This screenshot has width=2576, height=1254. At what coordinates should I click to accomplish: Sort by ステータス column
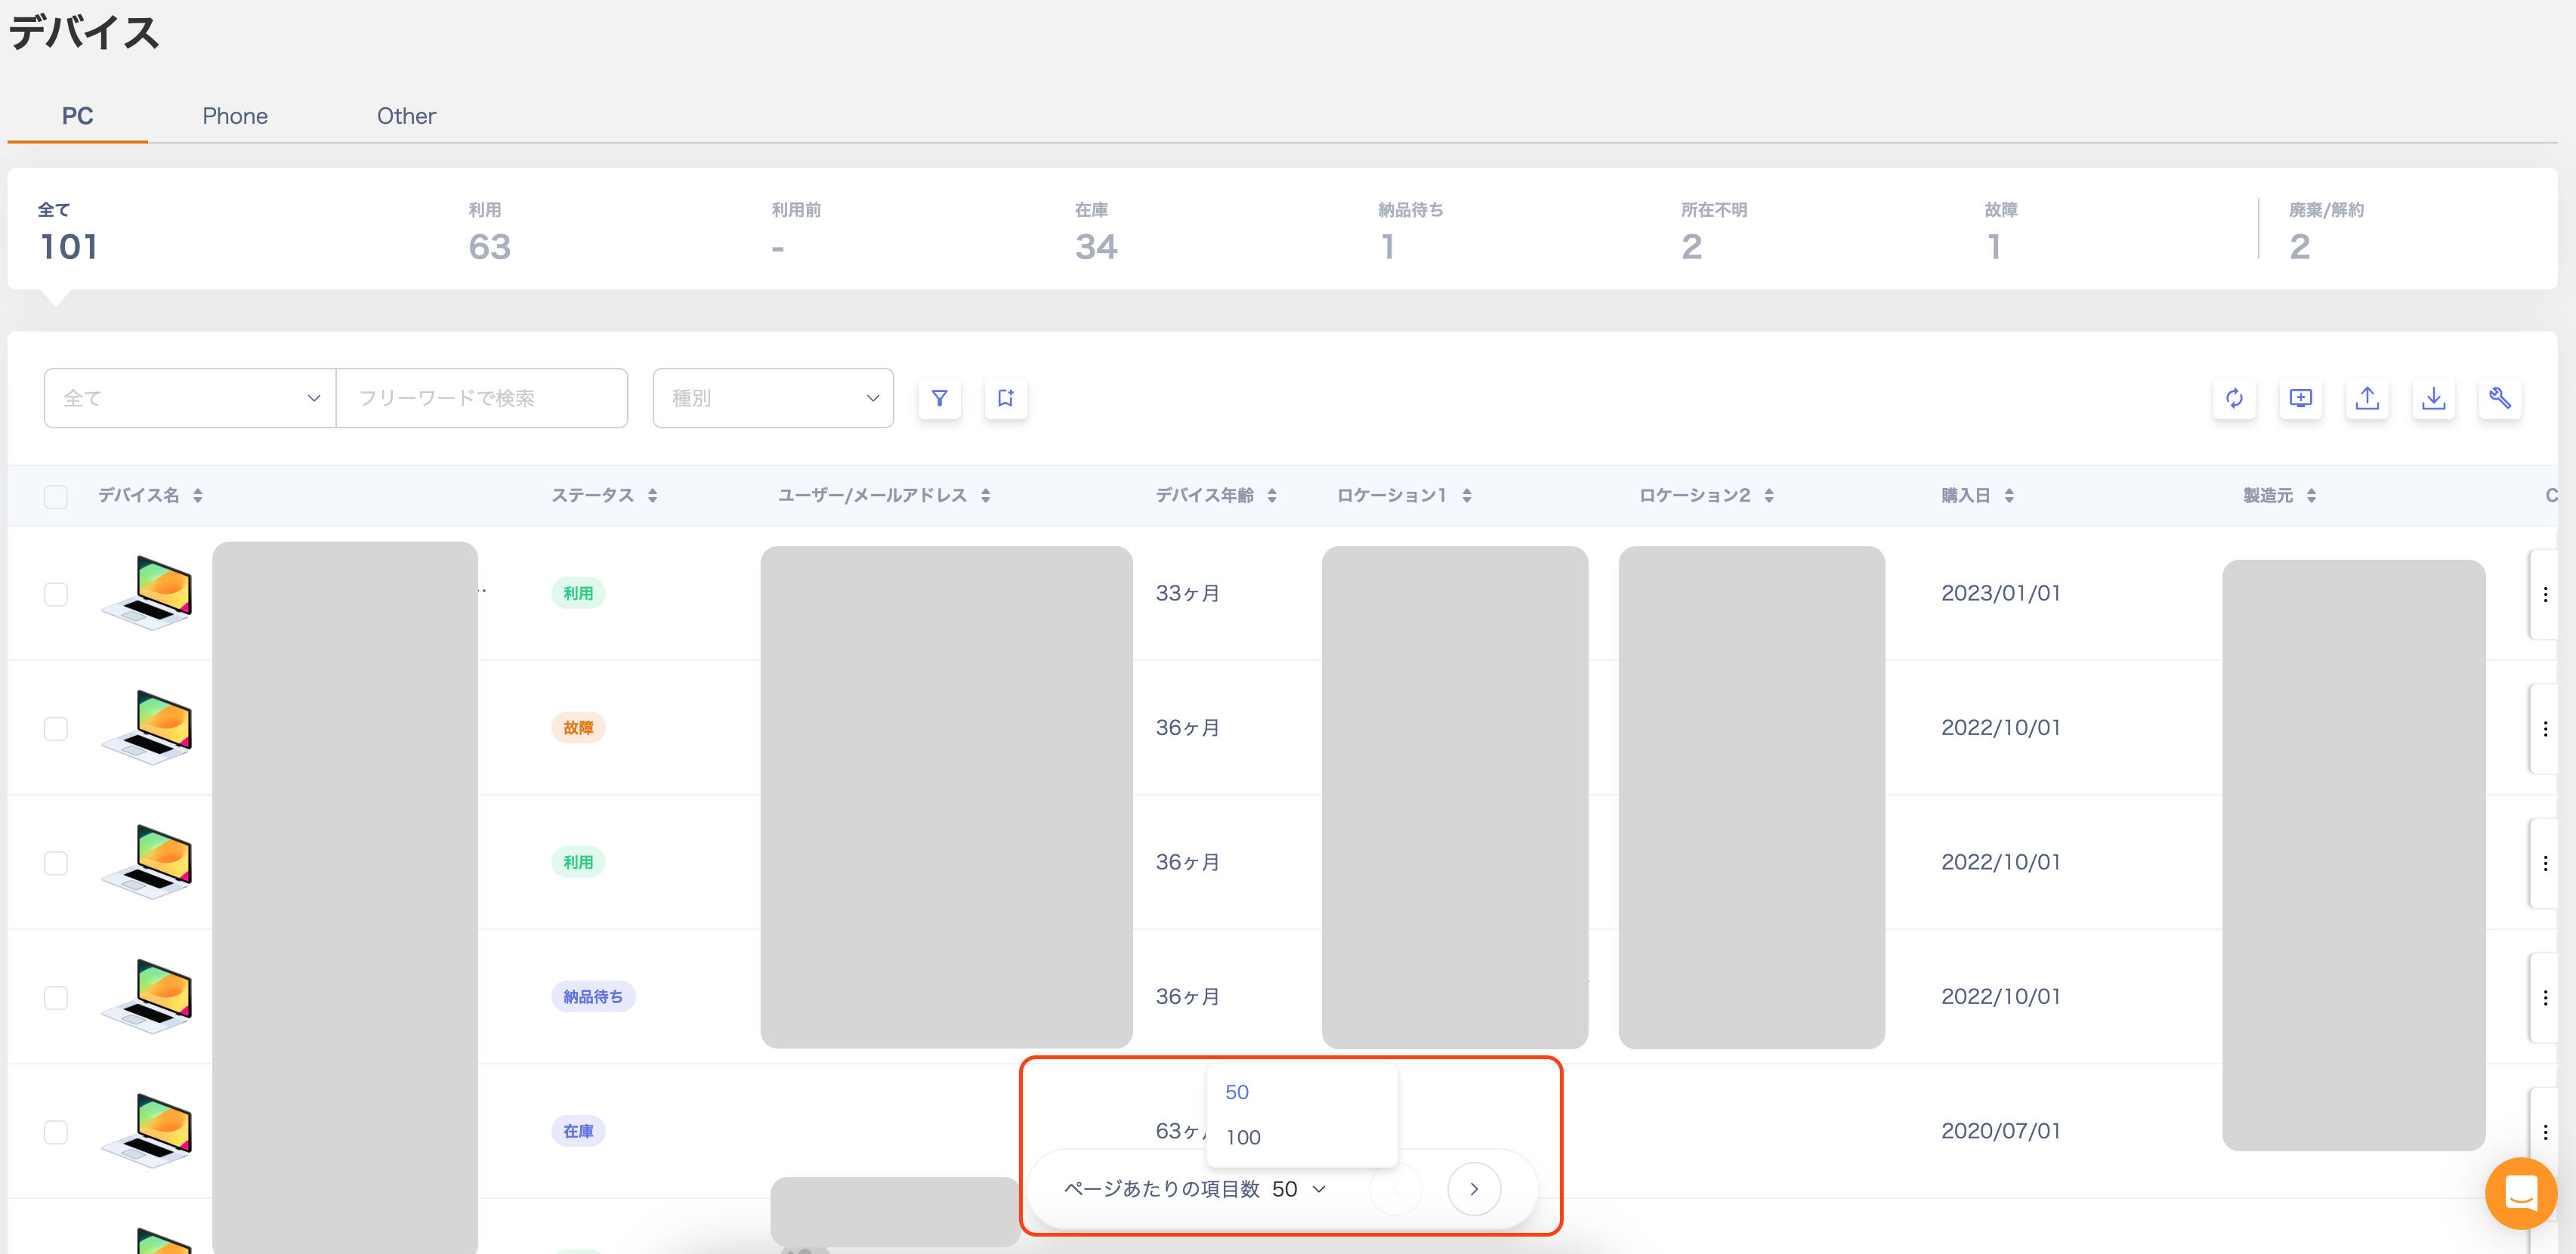point(652,495)
